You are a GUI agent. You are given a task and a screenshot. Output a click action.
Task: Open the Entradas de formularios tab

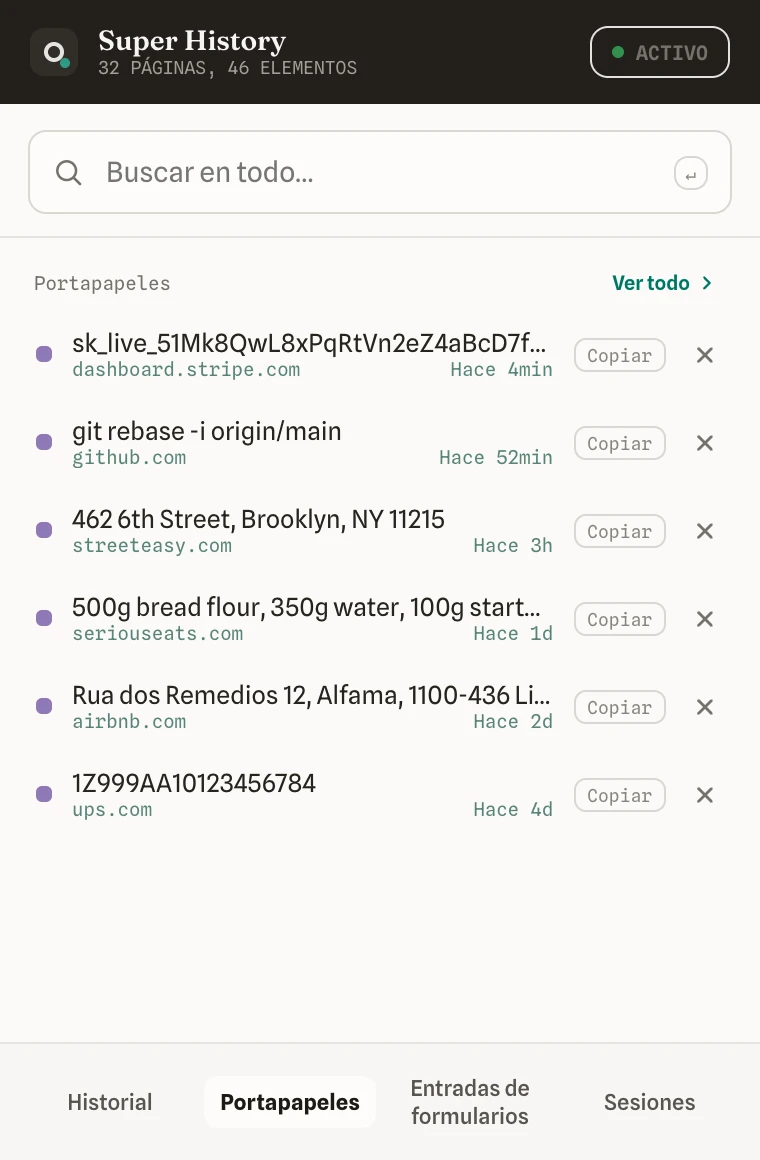[x=470, y=1102]
